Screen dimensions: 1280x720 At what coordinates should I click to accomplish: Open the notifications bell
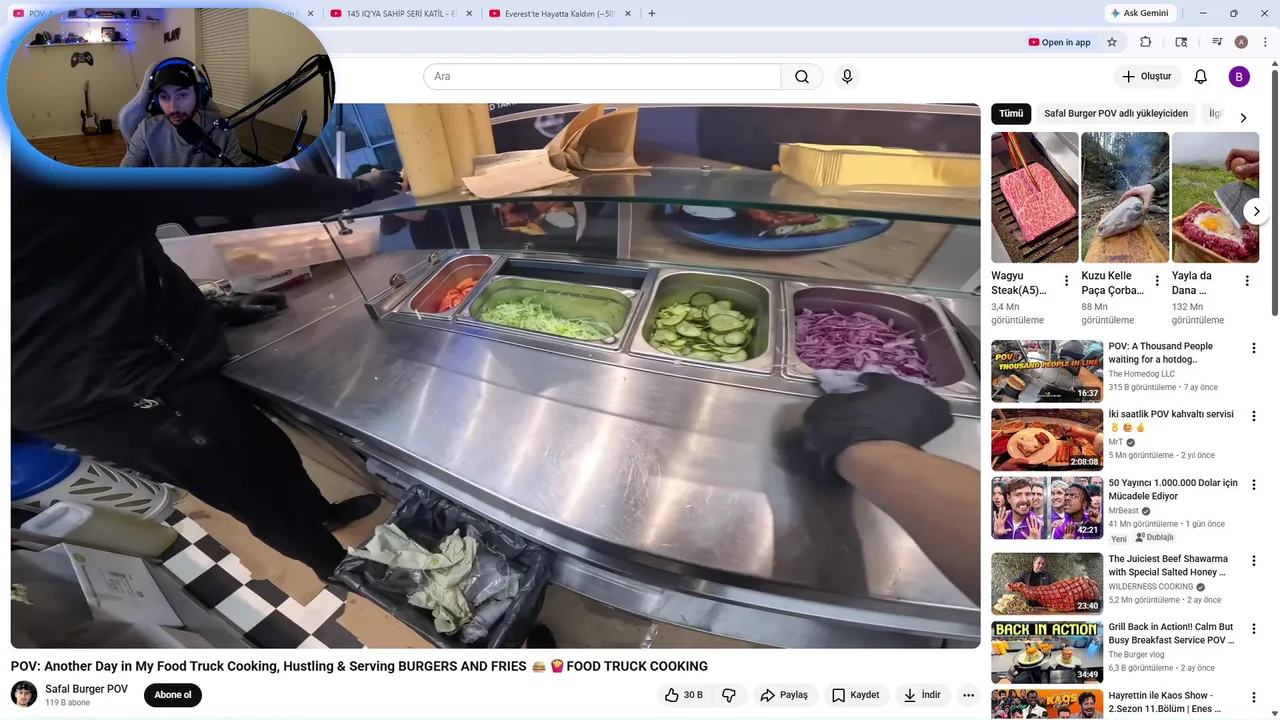pos(1201,77)
